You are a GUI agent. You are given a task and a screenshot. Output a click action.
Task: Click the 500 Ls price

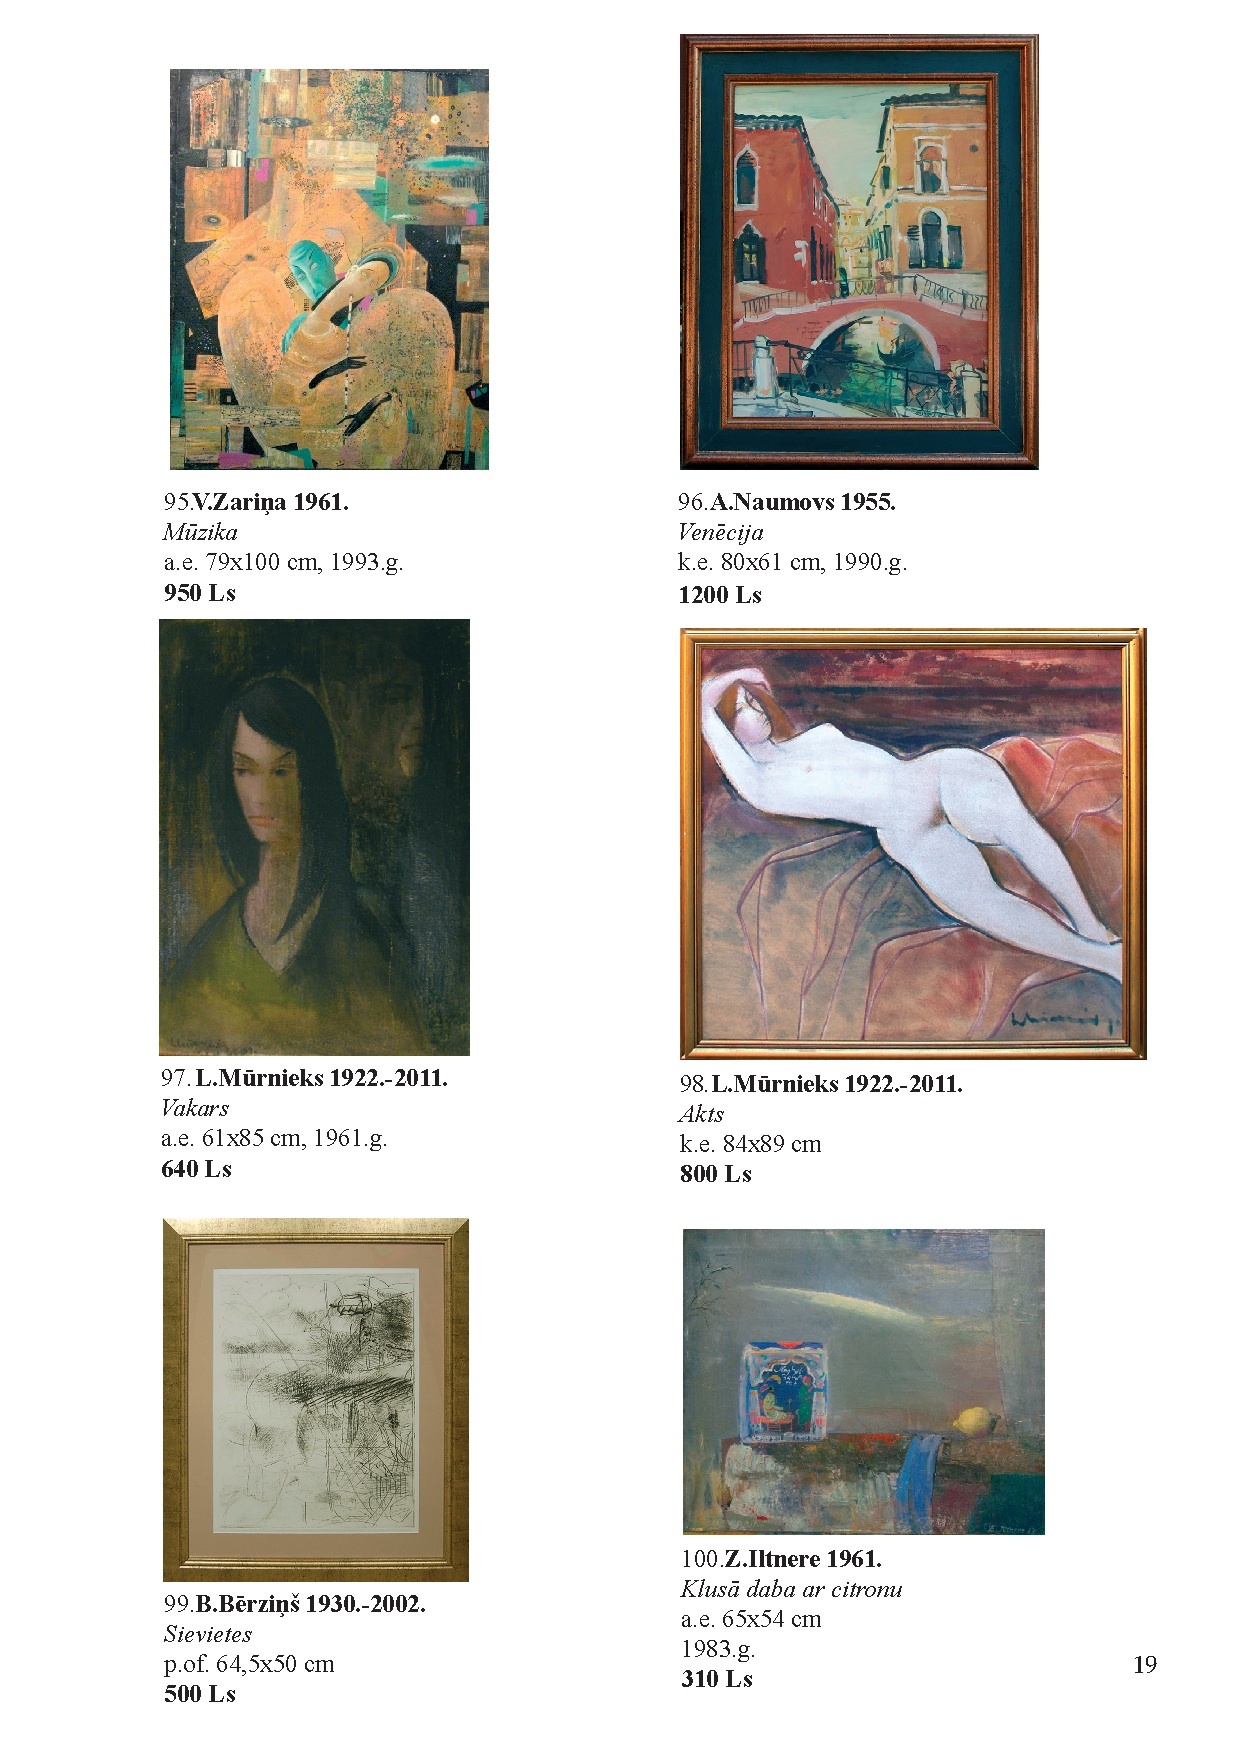(x=200, y=1694)
